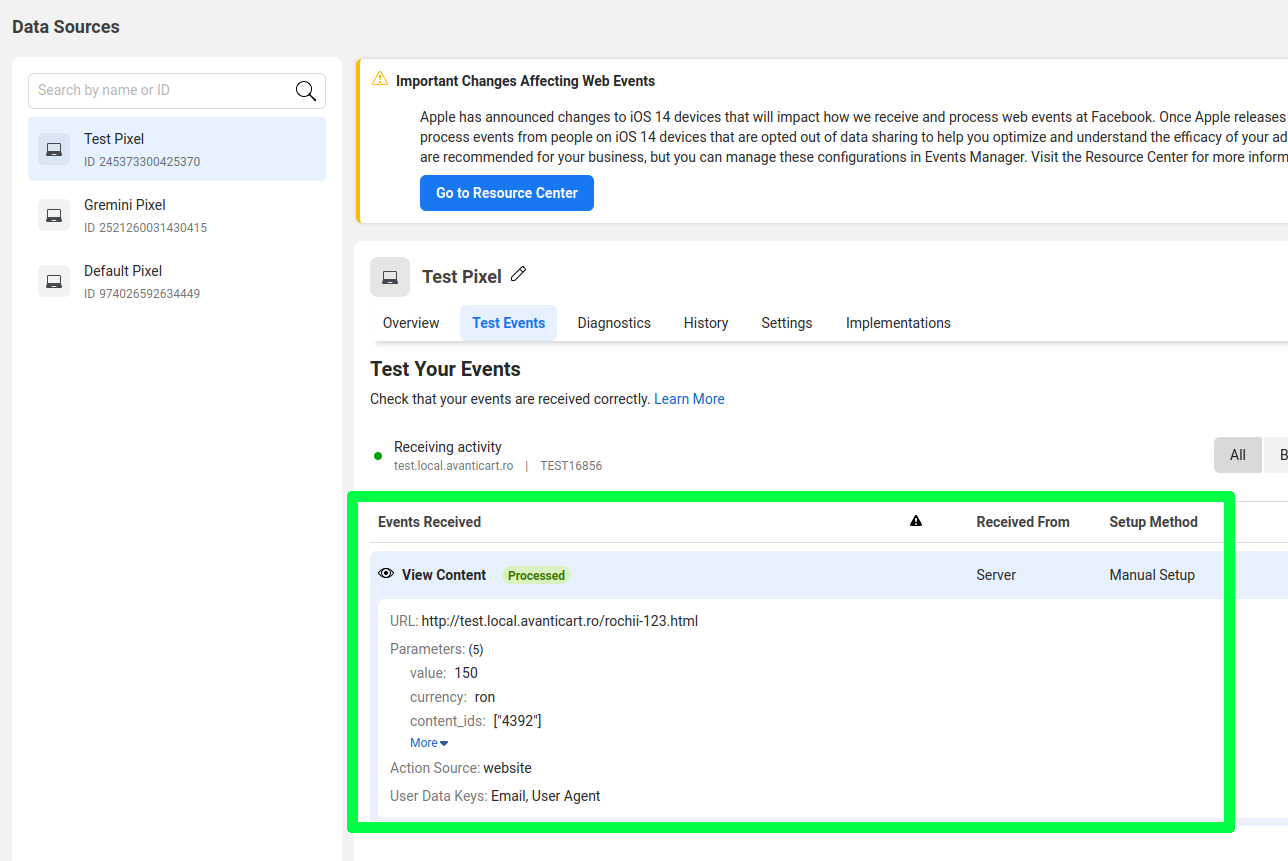This screenshot has width=1288, height=861.
Task: Select Gremini Pixel in data sources list
Action: (177, 215)
